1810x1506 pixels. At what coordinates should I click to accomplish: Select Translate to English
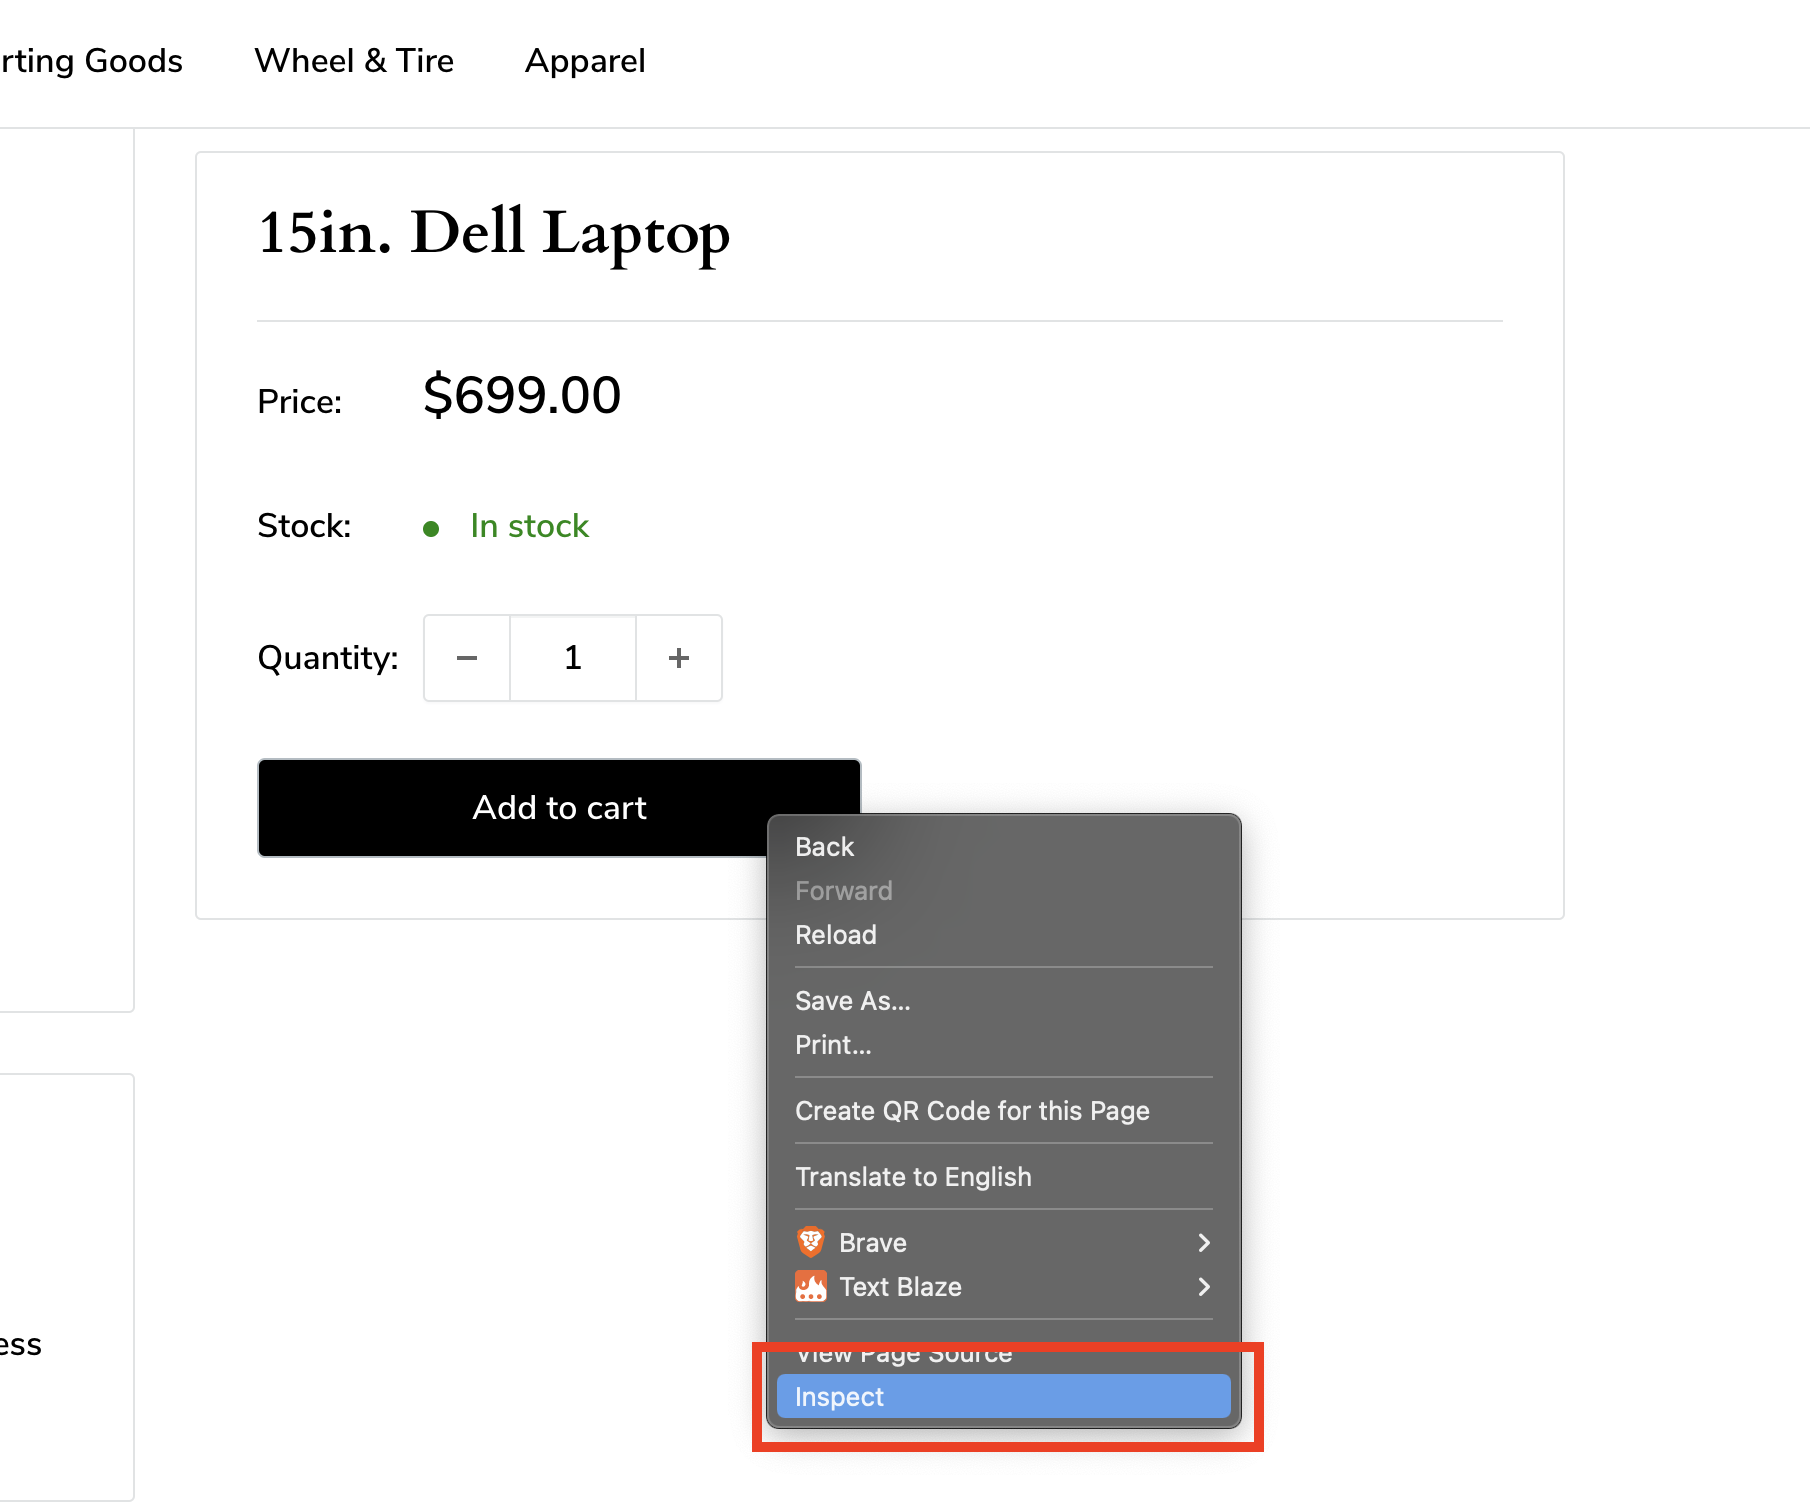point(1004,1177)
